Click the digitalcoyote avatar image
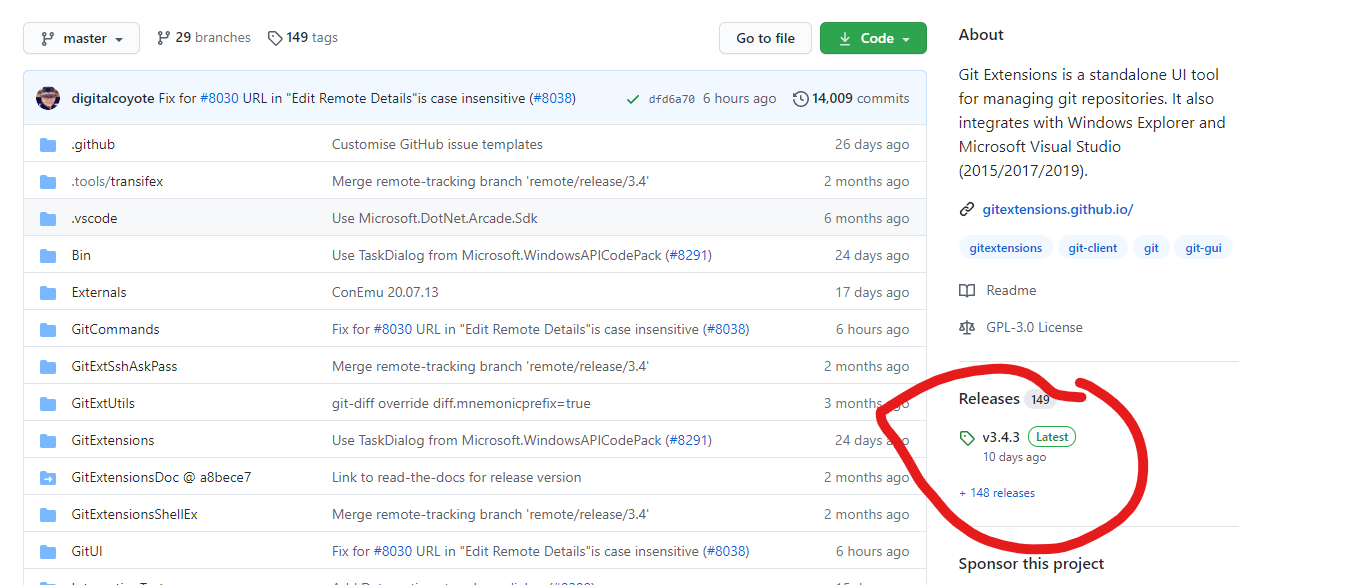Viewport: 1354px width, 585px height. coord(48,98)
